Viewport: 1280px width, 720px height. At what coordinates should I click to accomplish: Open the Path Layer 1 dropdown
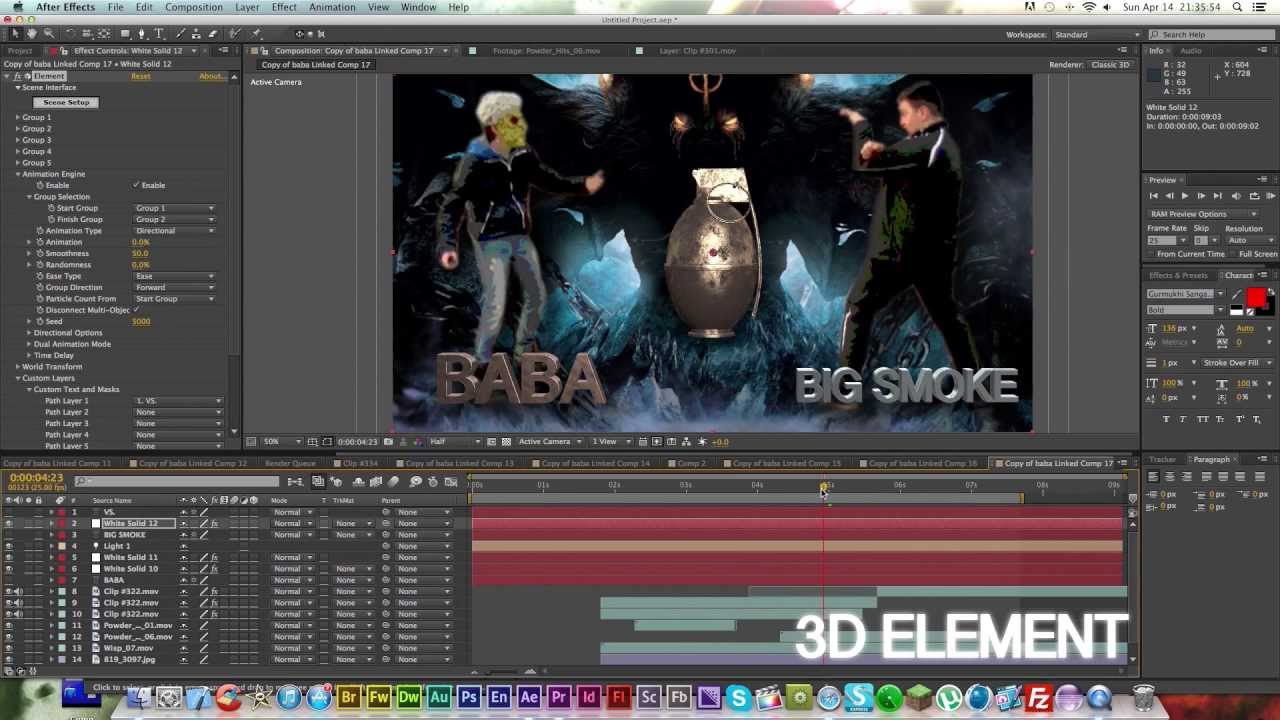click(178, 401)
